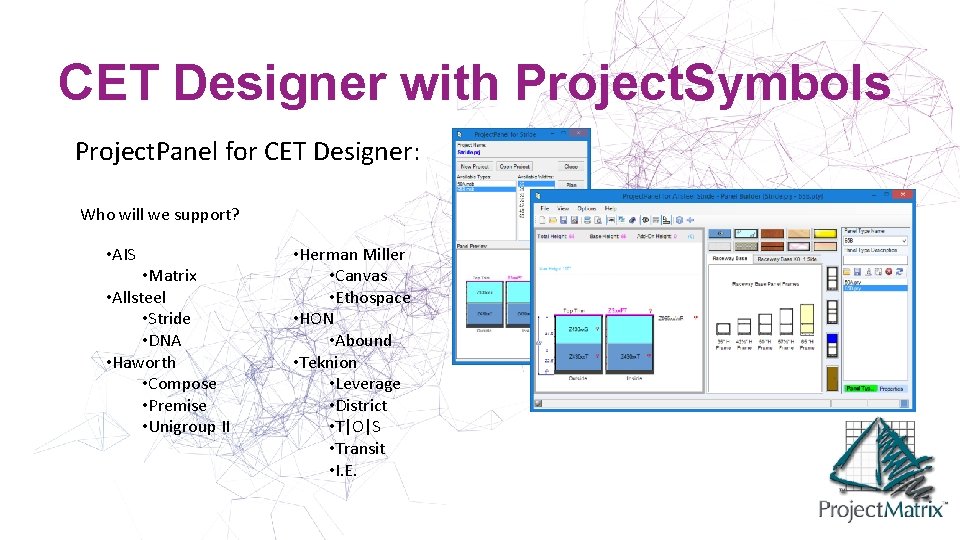
Task: Pick the peach colored swatch
Action: (x=825, y=246)
